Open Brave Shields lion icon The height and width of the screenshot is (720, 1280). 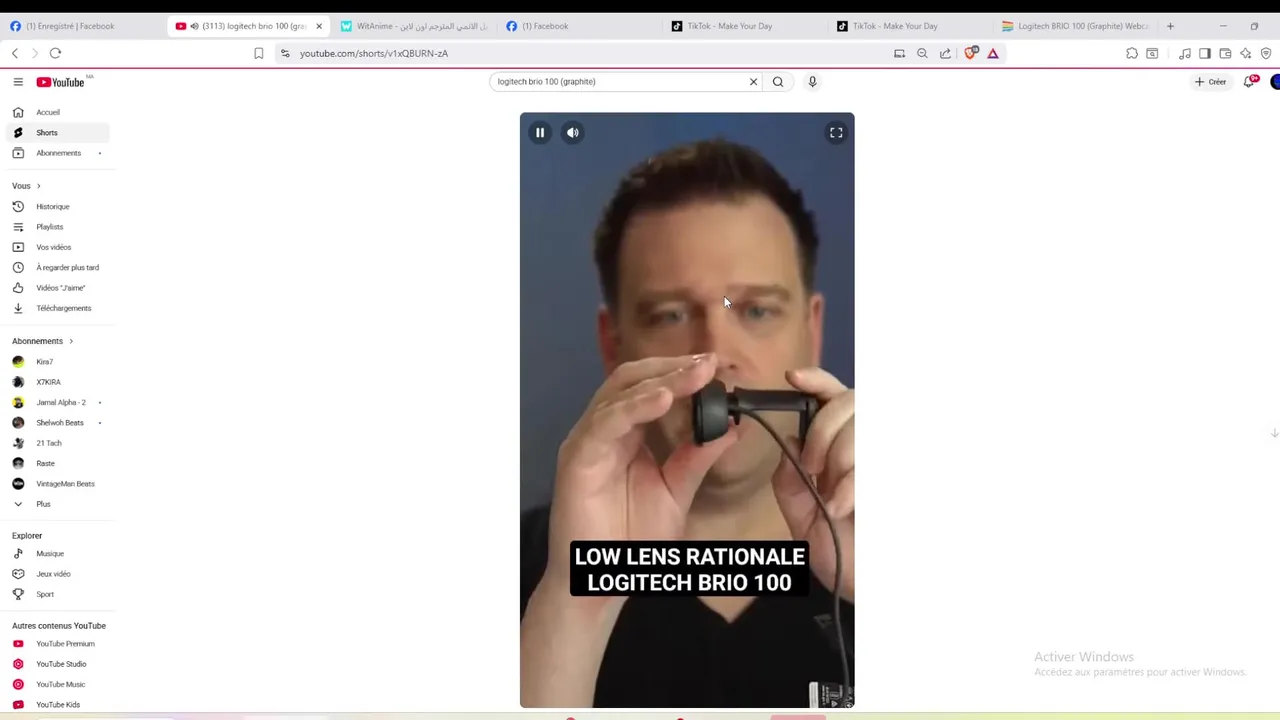tap(970, 53)
